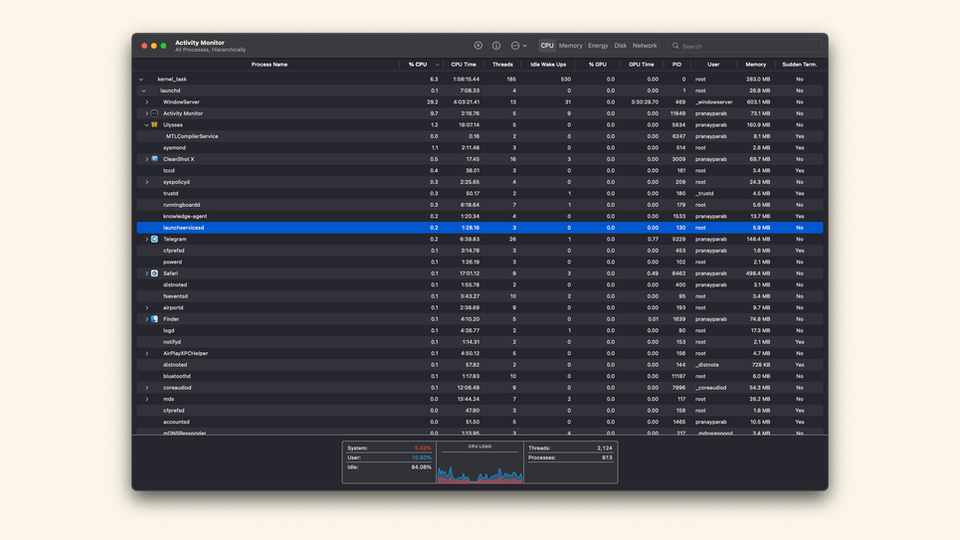This screenshot has width=960, height=540.
Task: Collapse the Ulysses process group
Action: [x=147, y=125]
